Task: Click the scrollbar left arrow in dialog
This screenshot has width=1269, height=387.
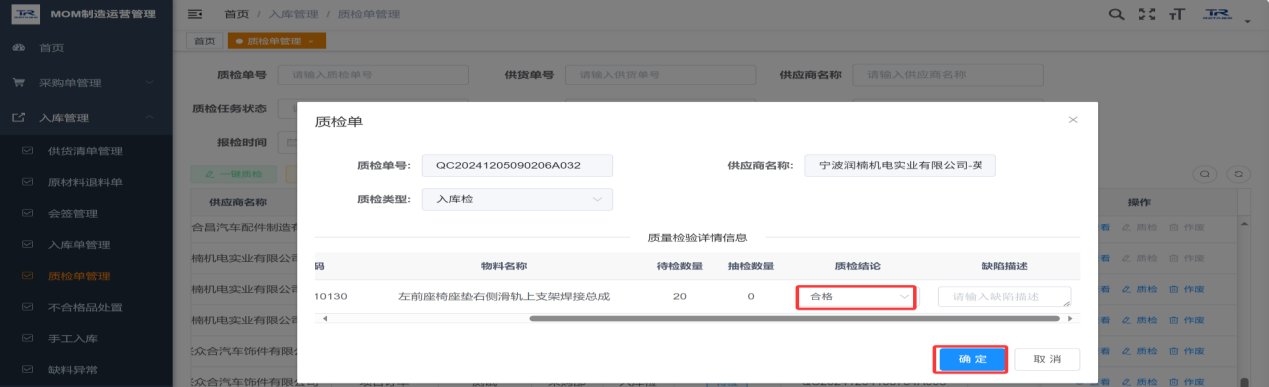Action: coord(324,318)
